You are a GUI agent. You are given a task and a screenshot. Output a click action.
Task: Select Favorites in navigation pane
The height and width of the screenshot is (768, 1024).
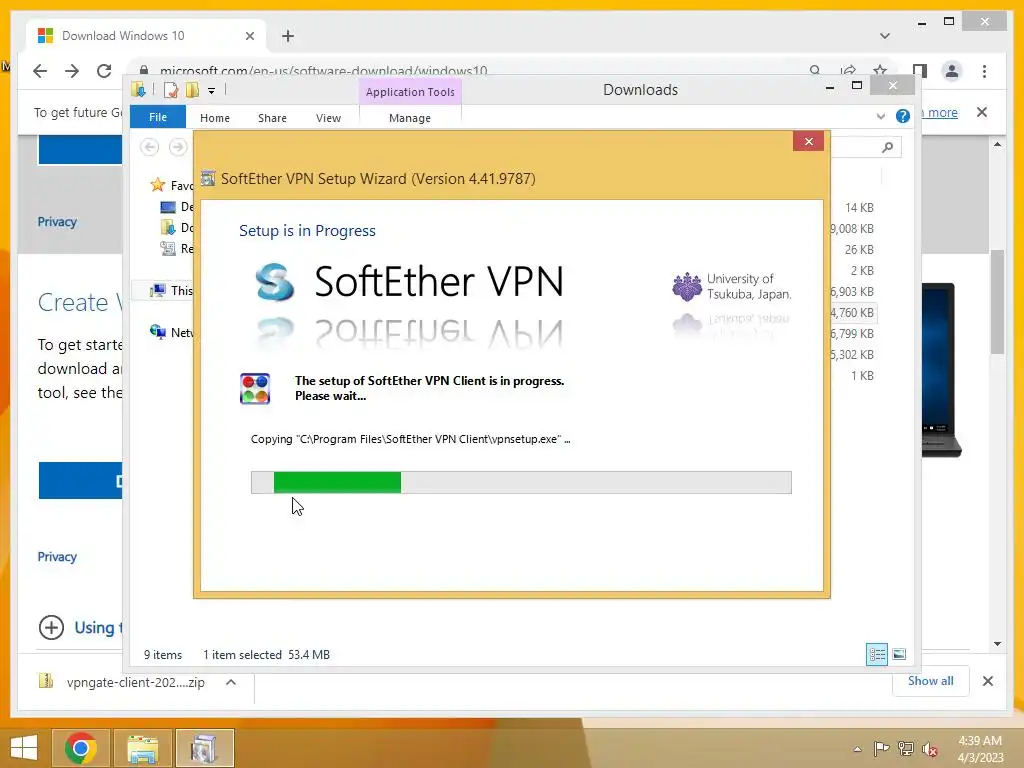click(x=172, y=185)
